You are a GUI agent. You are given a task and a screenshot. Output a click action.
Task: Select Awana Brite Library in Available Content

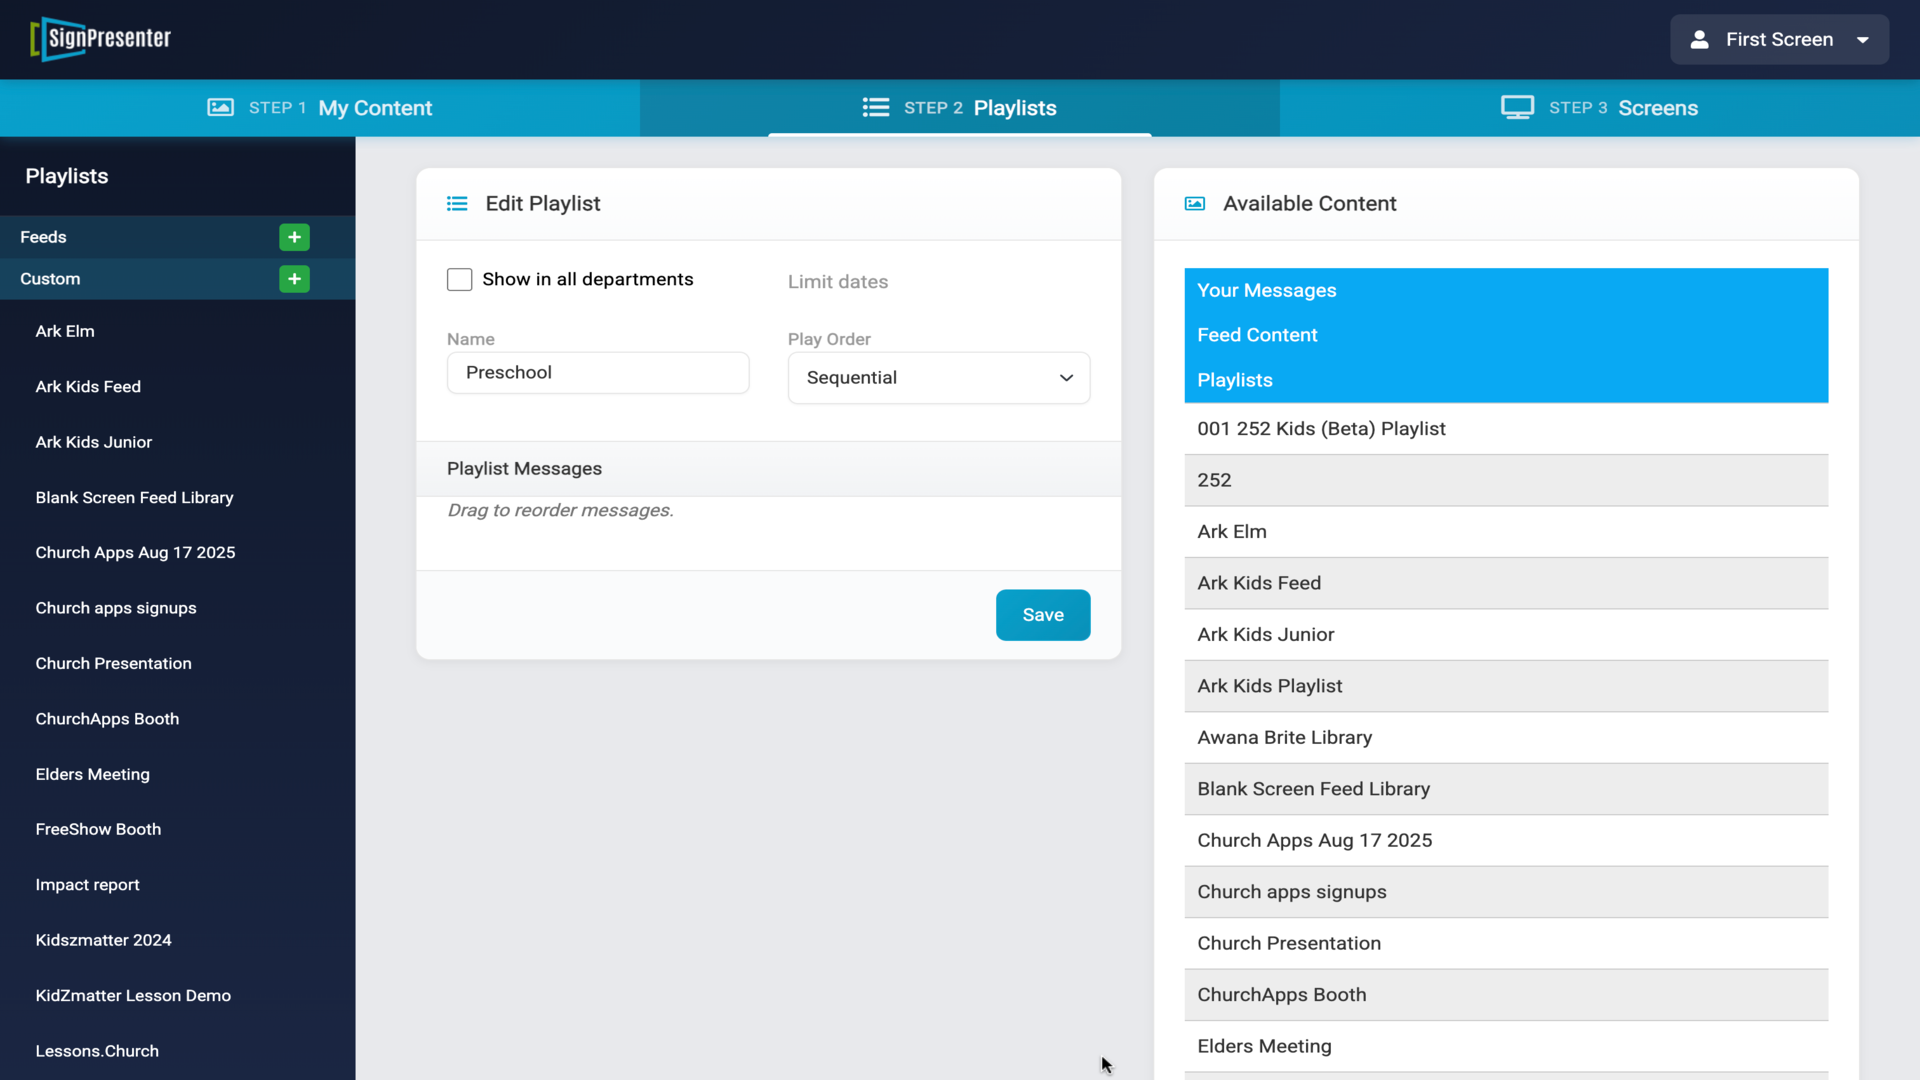1284,738
